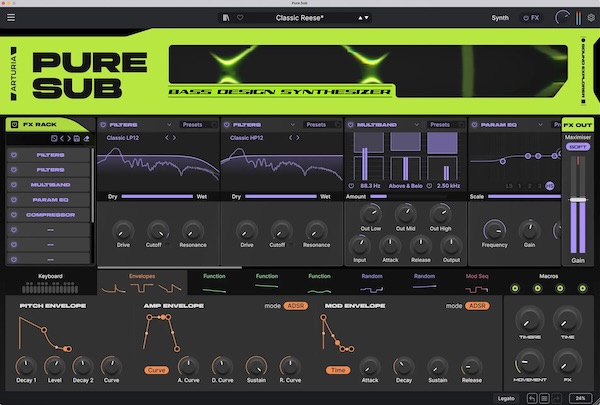This screenshot has height=405, width=600.
Task: Switch to the first Function tab
Action: [214, 283]
